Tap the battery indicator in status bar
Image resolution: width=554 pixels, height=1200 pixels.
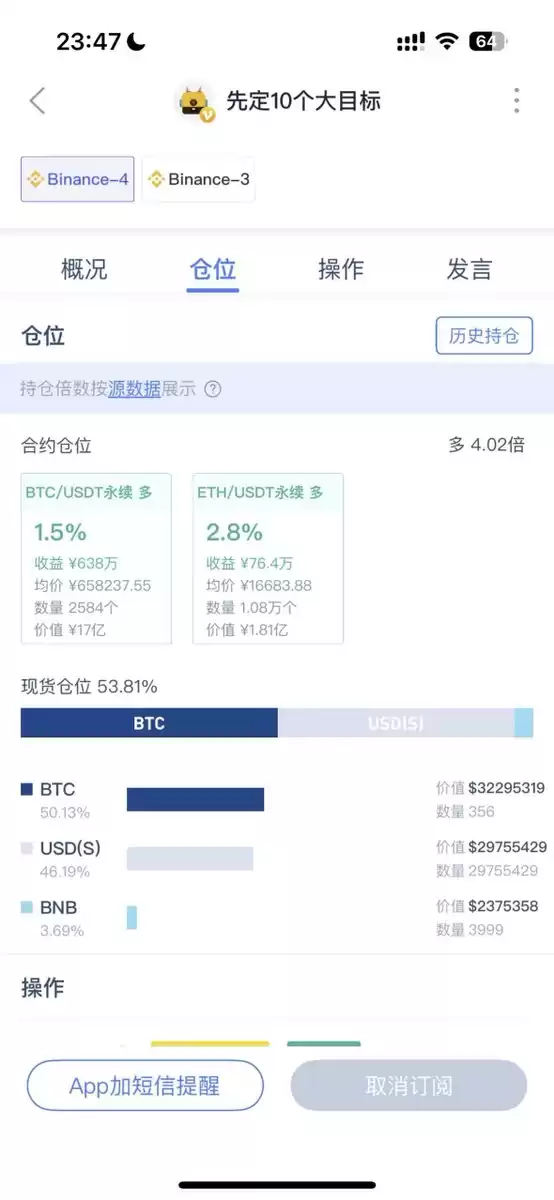[x=488, y=42]
